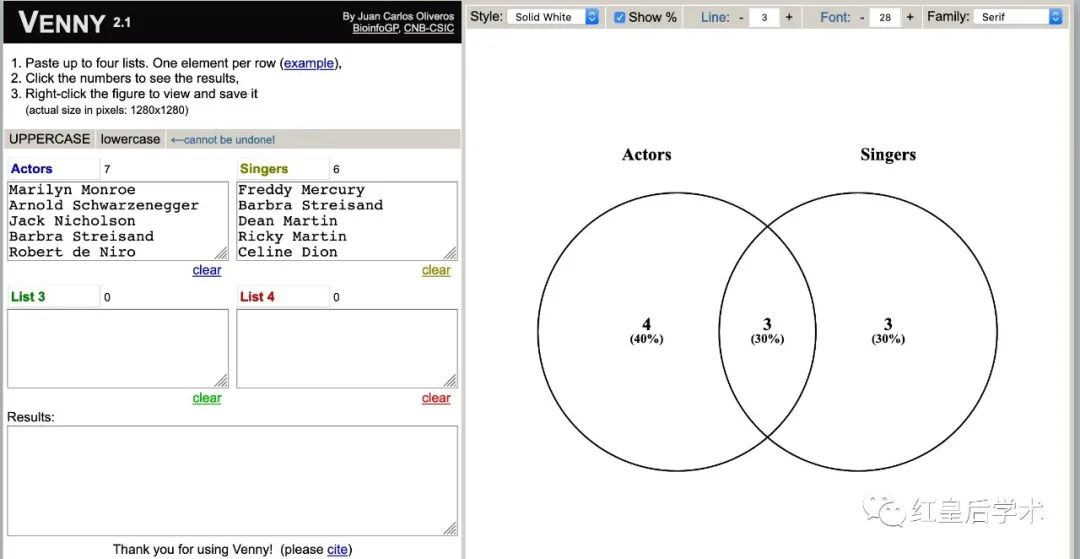This screenshot has width=1080, height=559.
Task: Click the Results textarea resize handle
Action: [450, 528]
